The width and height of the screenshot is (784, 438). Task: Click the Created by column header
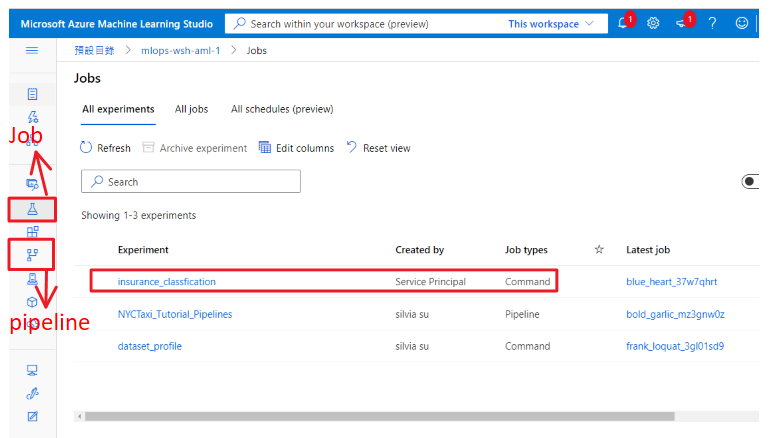[x=420, y=250]
